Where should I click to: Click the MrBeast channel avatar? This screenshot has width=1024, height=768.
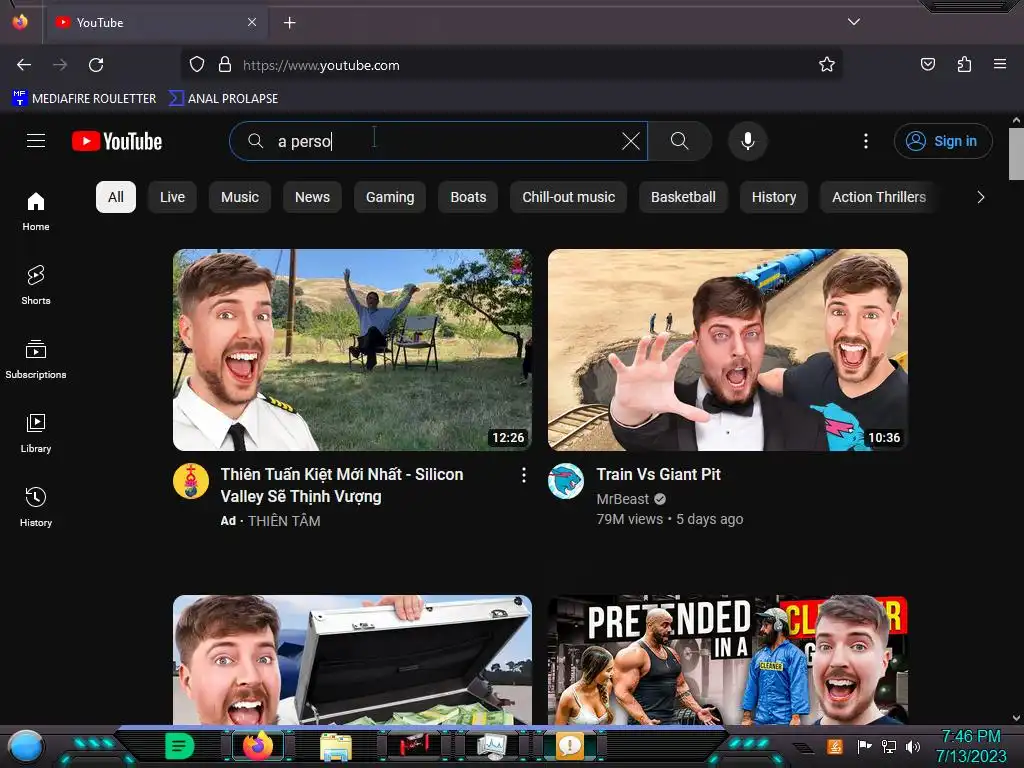[566, 481]
